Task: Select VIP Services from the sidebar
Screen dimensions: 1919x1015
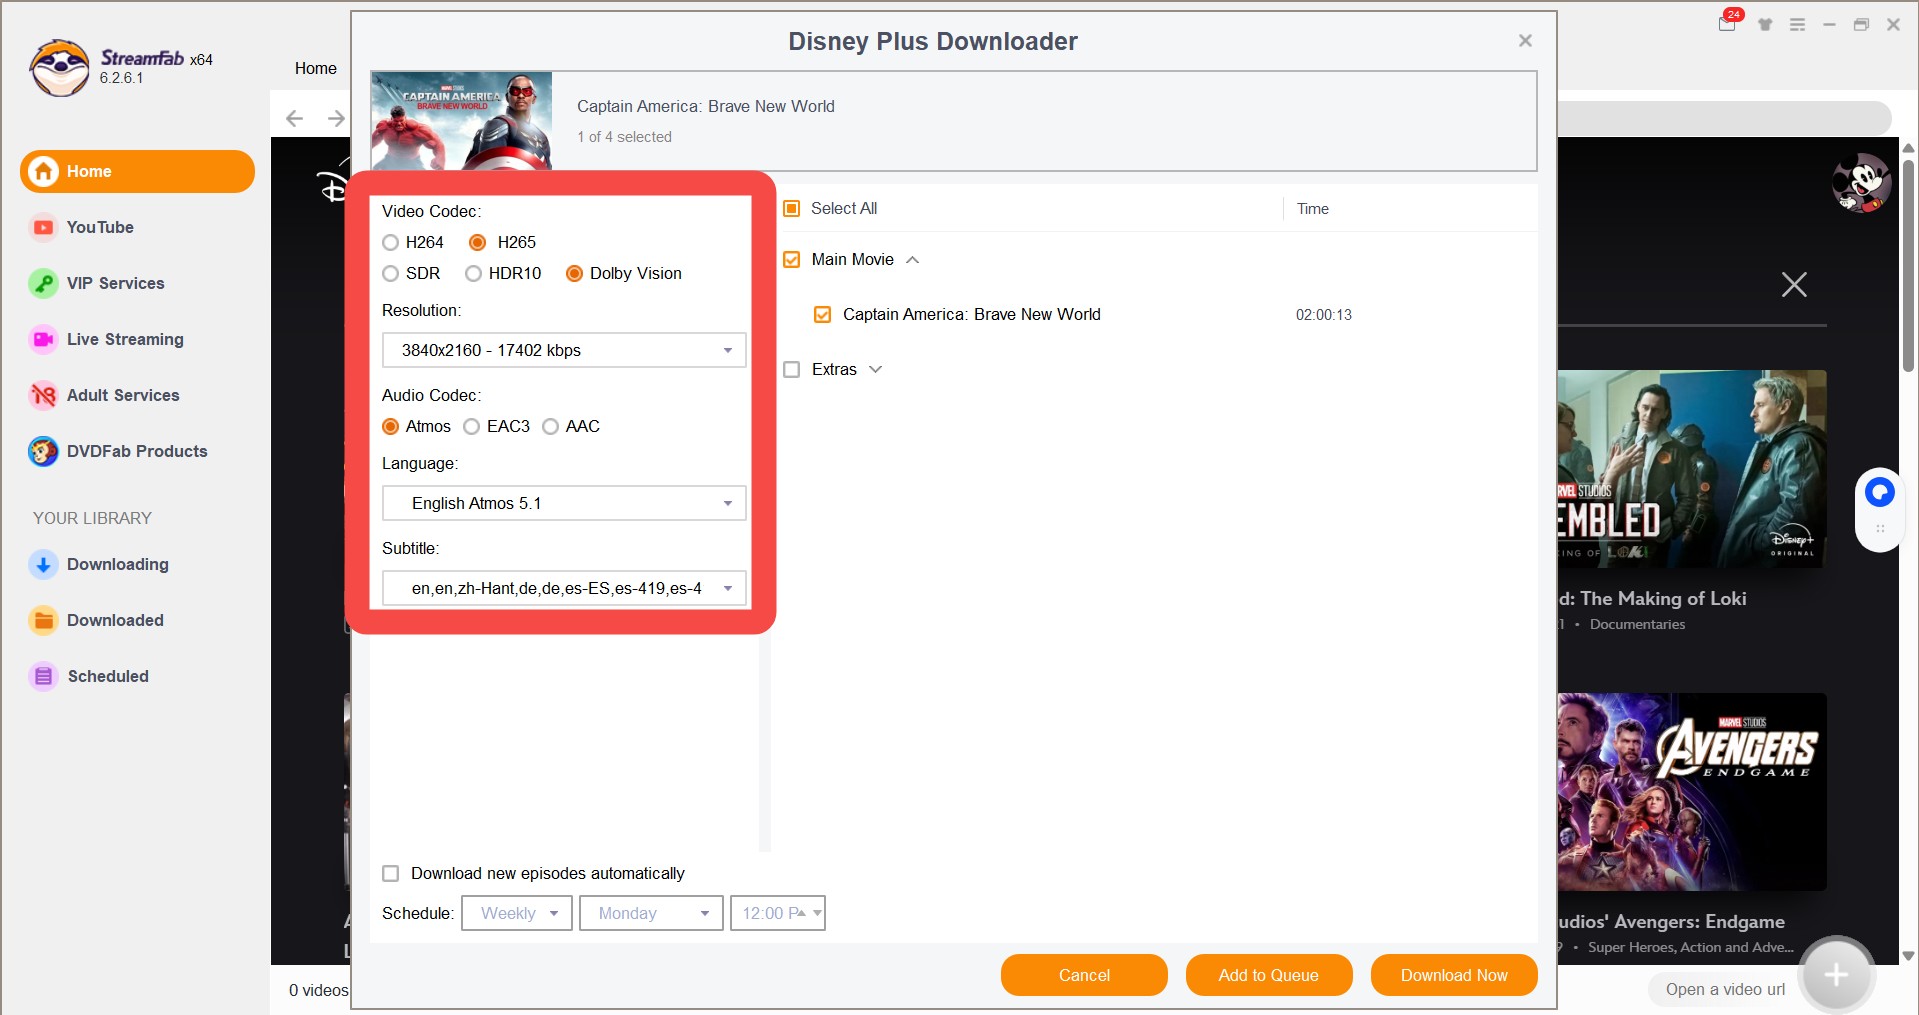Action: click(x=115, y=283)
